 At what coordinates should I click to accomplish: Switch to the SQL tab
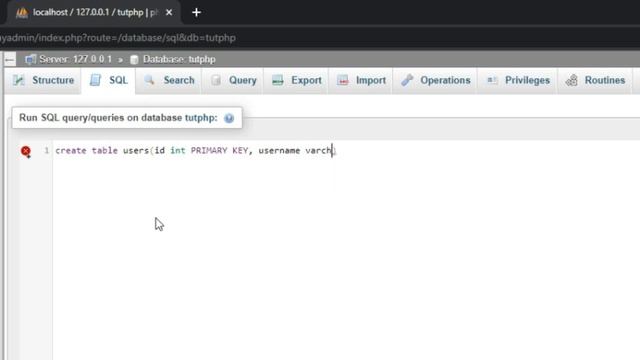point(109,80)
